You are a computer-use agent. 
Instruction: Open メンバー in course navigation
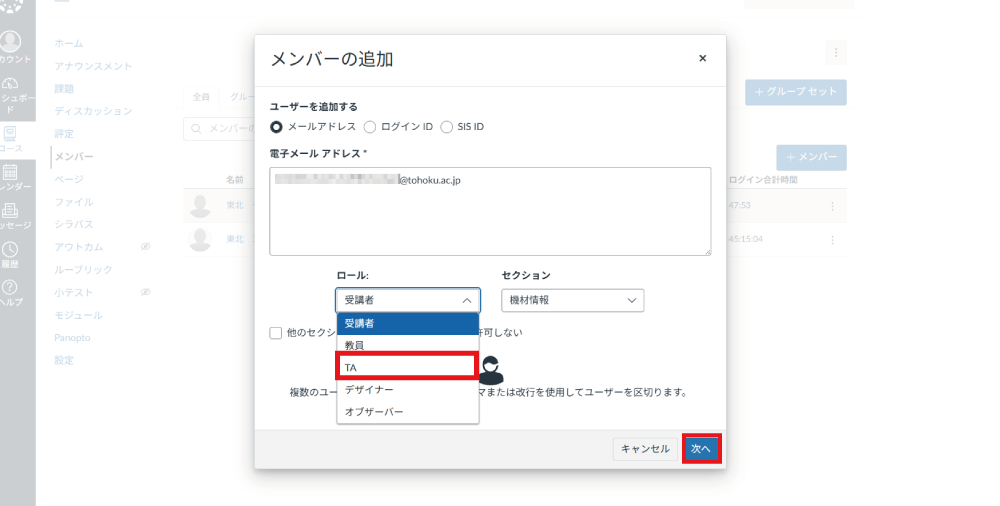pos(74,156)
